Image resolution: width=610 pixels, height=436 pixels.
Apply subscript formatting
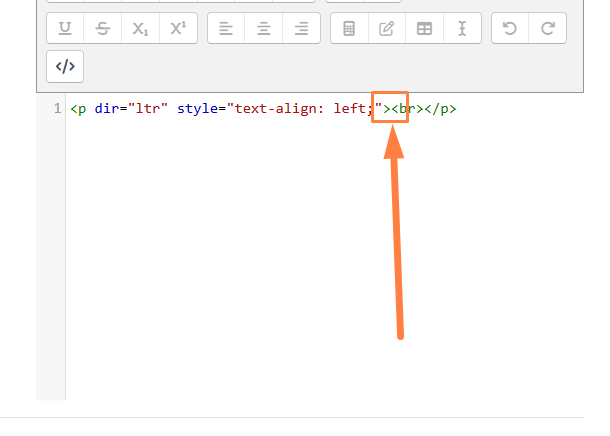(140, 29)
